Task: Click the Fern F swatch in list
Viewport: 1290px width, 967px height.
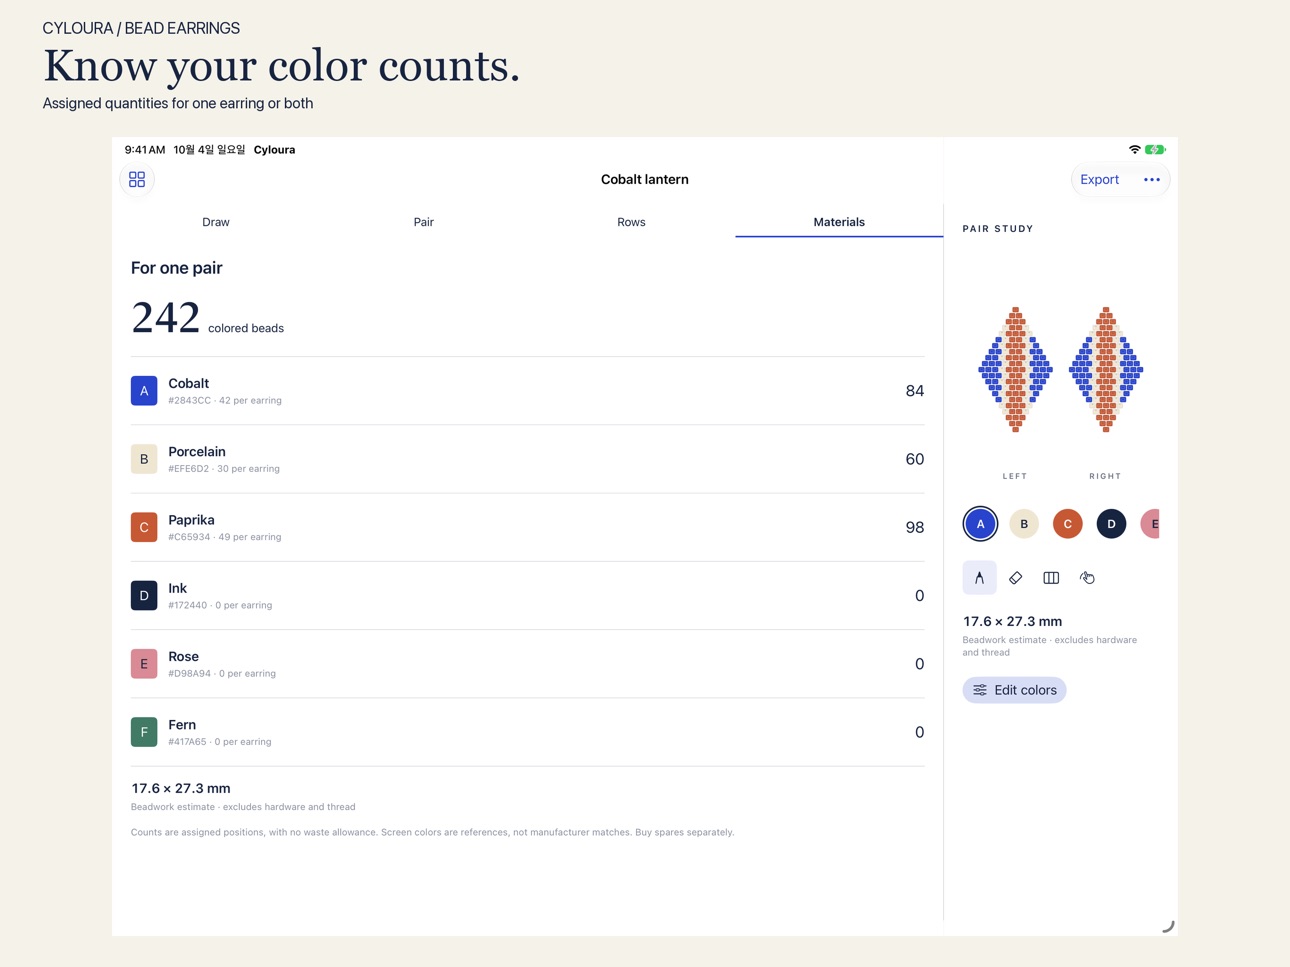Action: pyautogui.click(x=144, y=732)
